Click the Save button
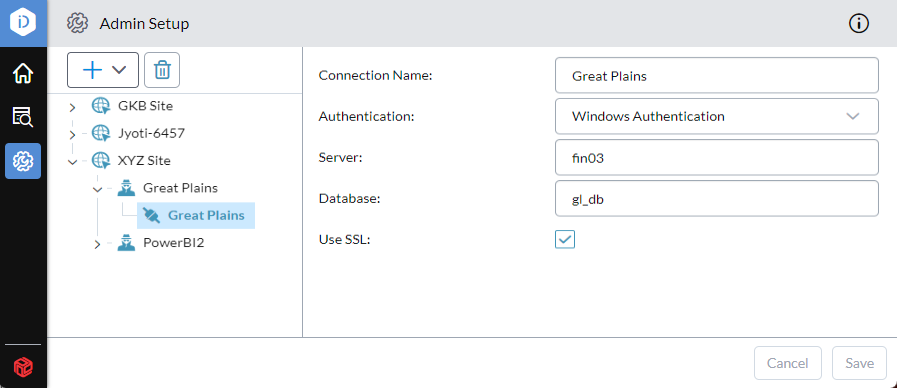Screen dimensions: 897x388 point(860,363)
